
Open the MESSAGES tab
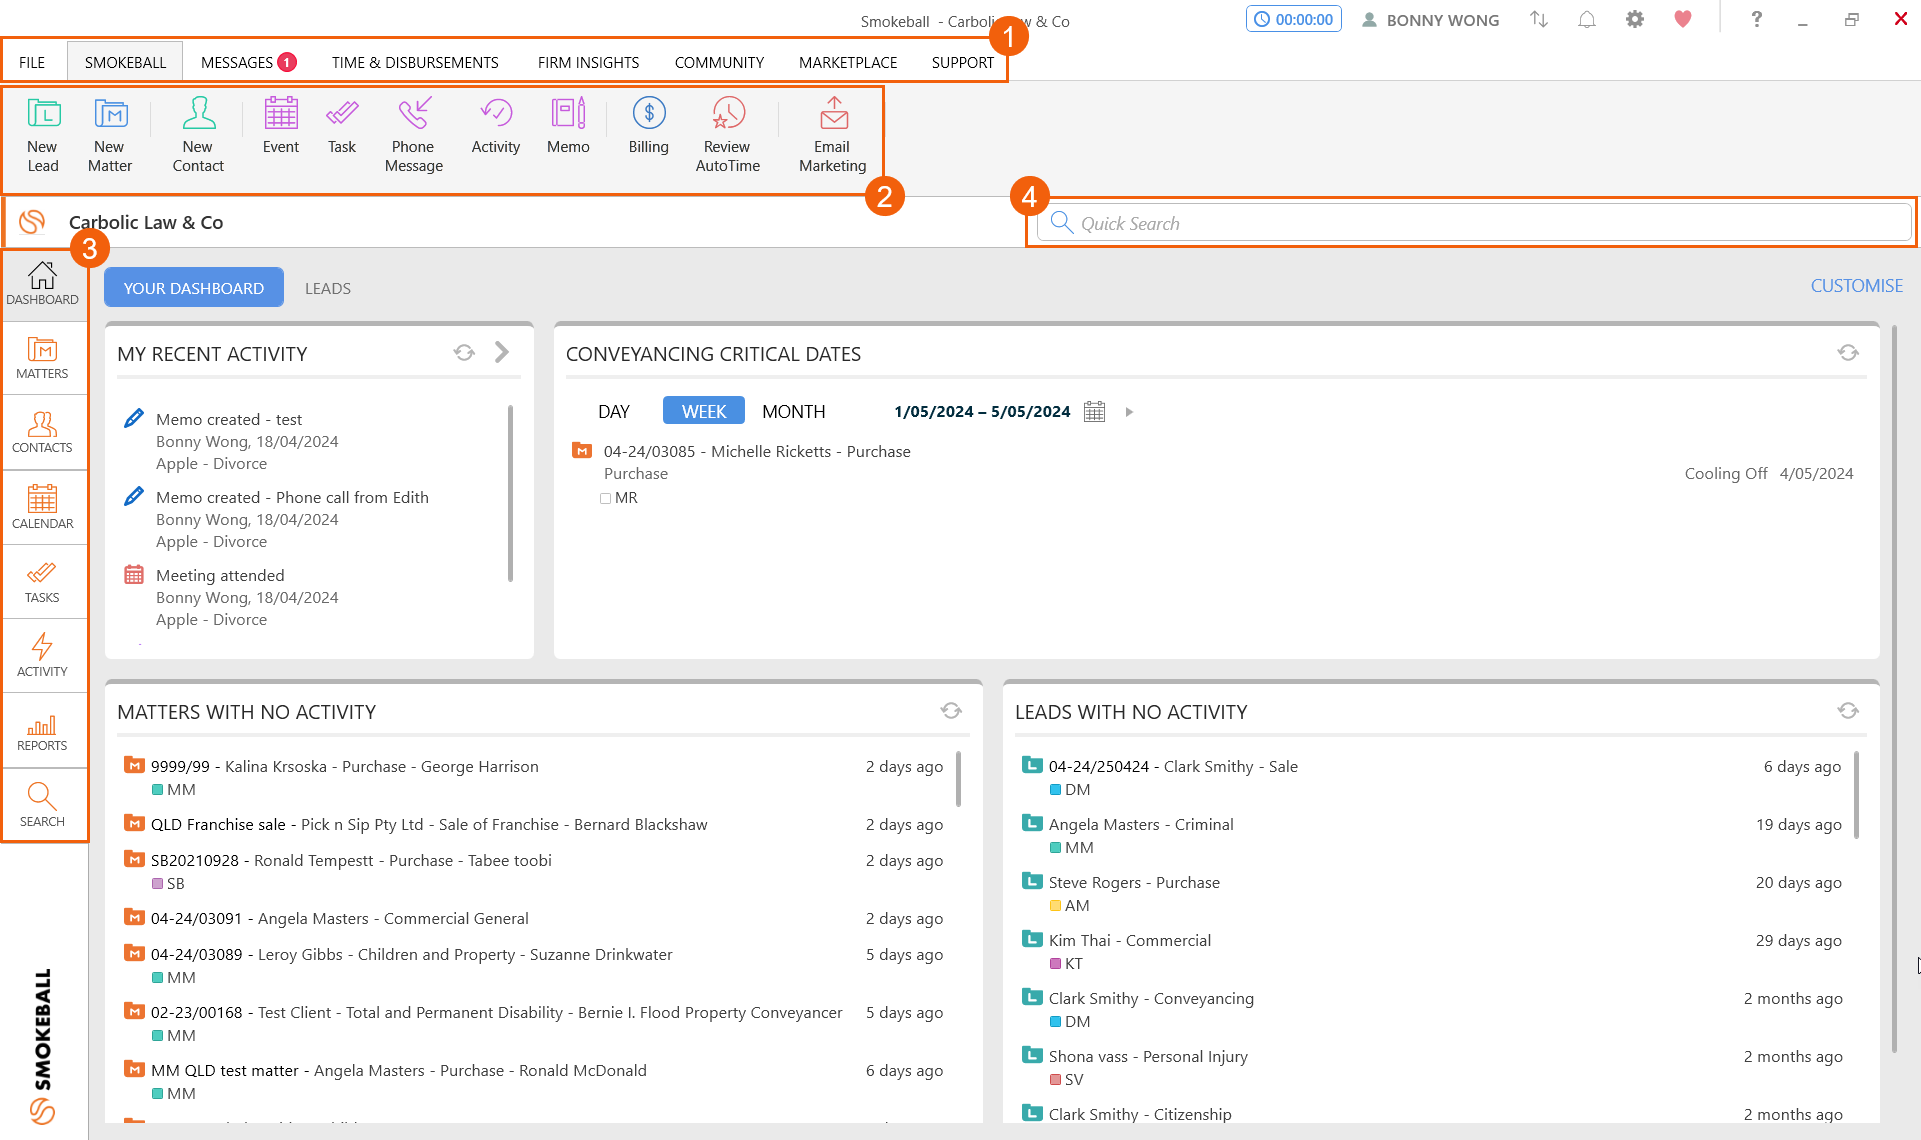point(248,62)
